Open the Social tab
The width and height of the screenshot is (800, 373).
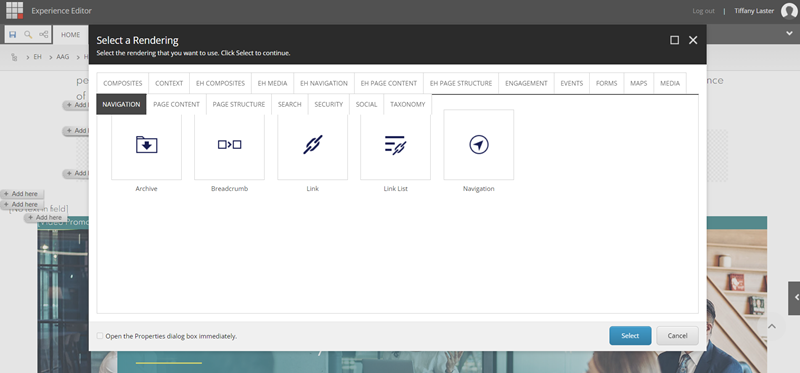point(366,104)
